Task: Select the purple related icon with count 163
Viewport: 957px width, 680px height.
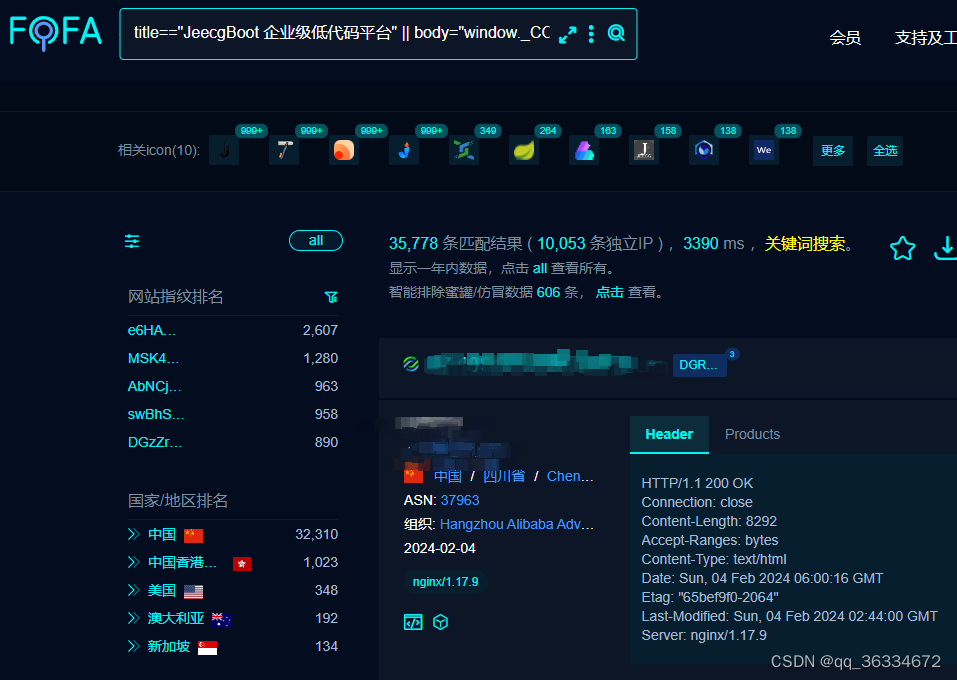Action: (584, 150)
